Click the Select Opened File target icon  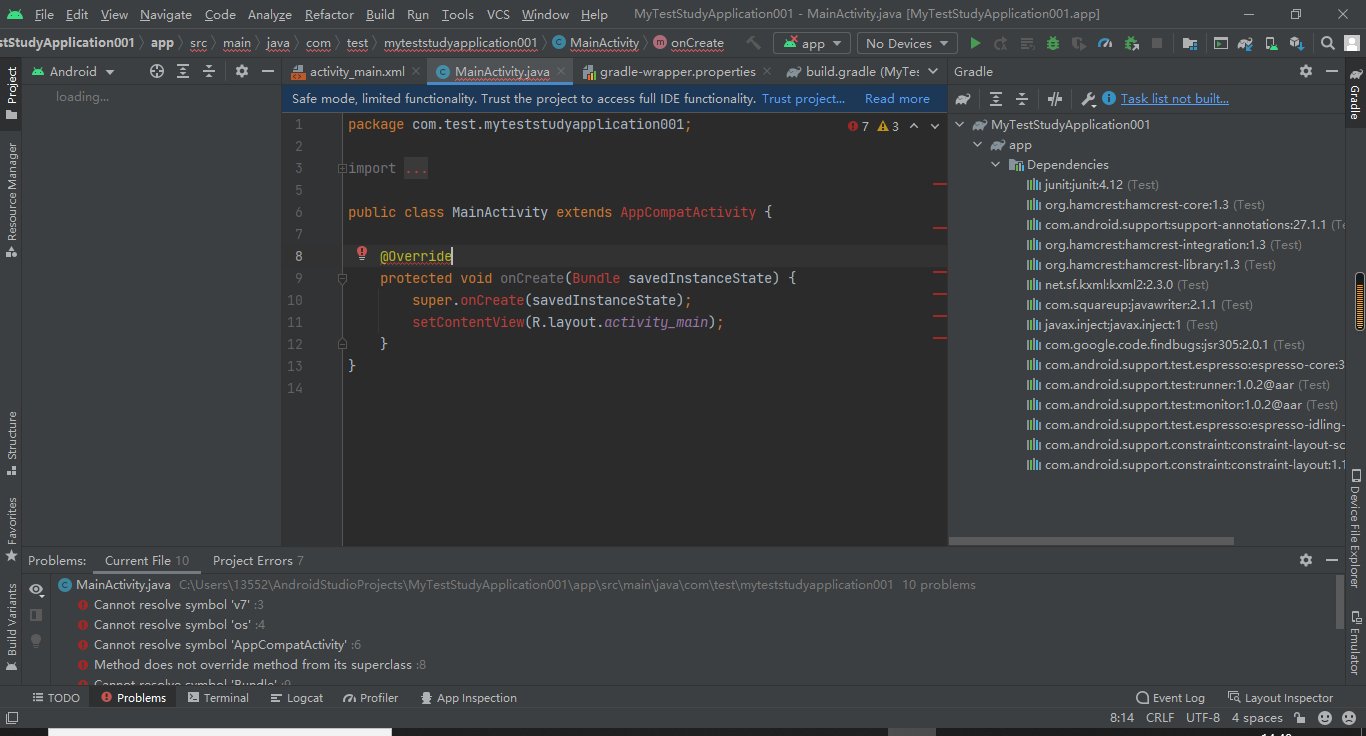click(157, 71)
